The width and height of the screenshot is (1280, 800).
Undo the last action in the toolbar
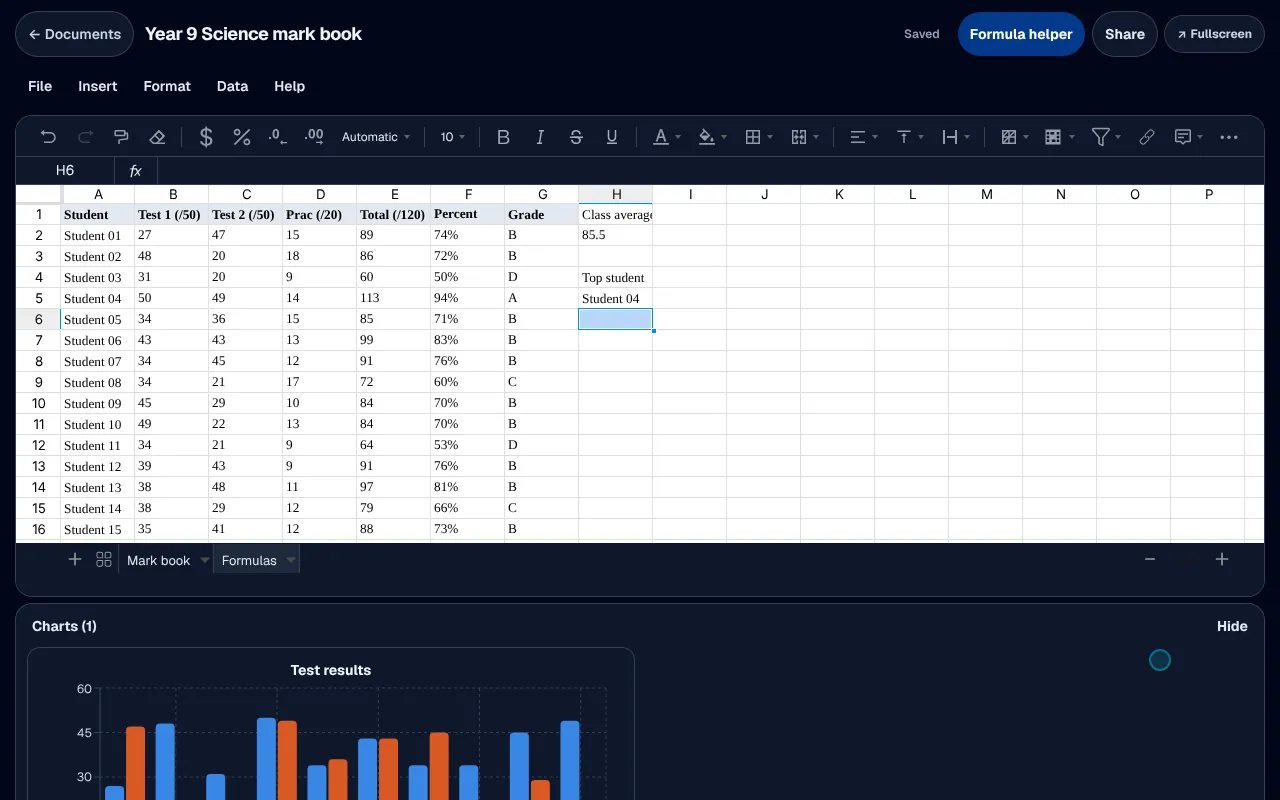coord(48,137)
